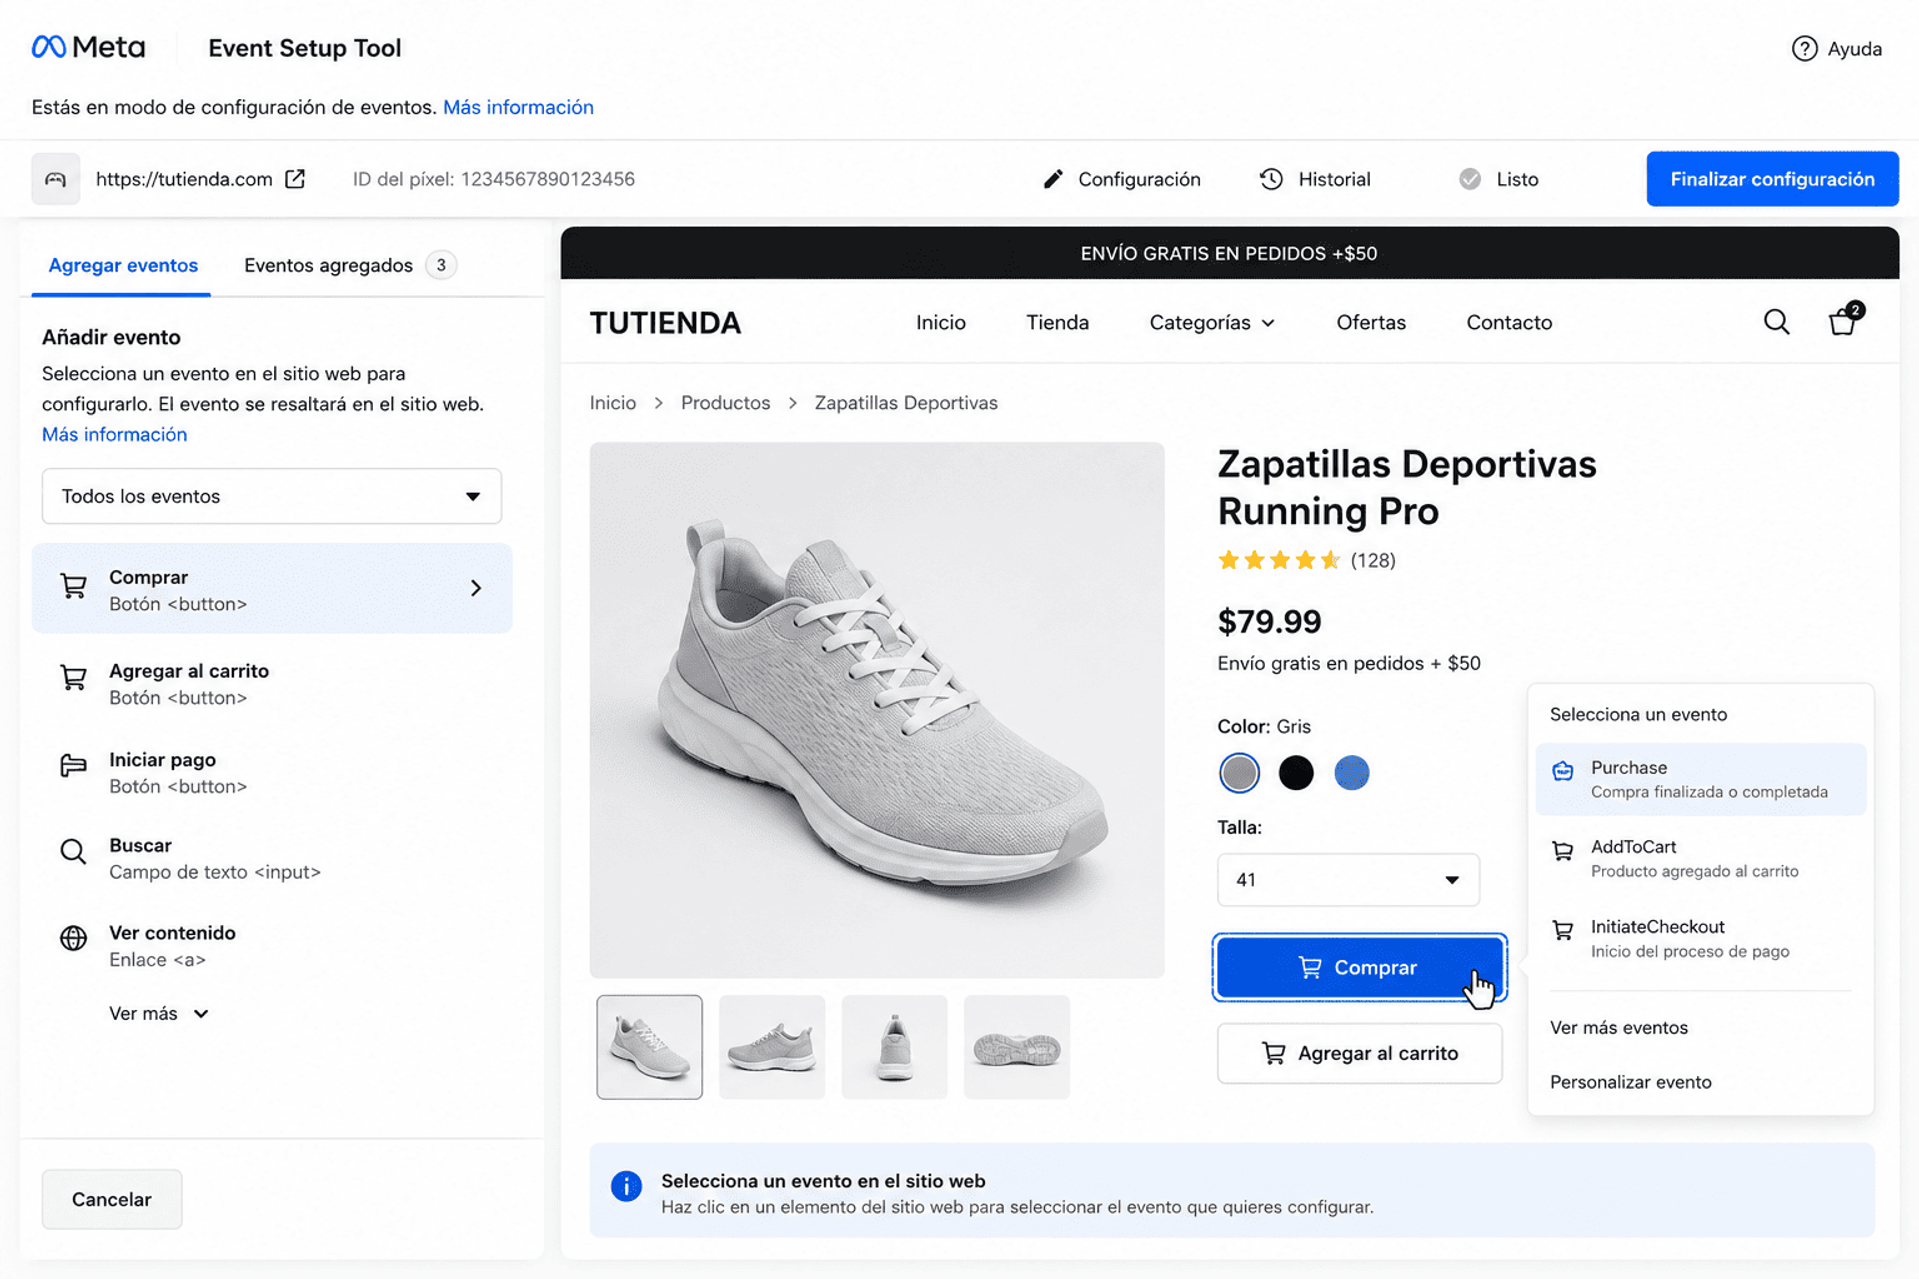Image resolution: width=1919 pixels, height=1279 pixels.
Task: Open the Más información link in the header
Action: pos(518,107)
